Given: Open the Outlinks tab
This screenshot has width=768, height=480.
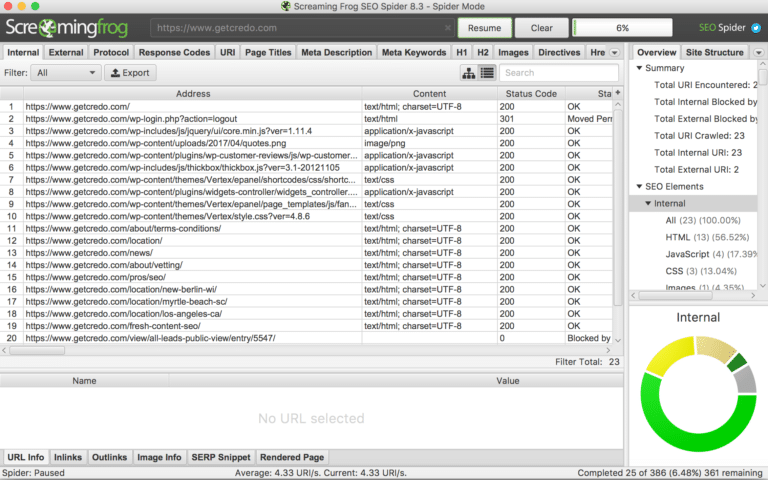Looking at the screenshot, I should (x=110, y=457).
